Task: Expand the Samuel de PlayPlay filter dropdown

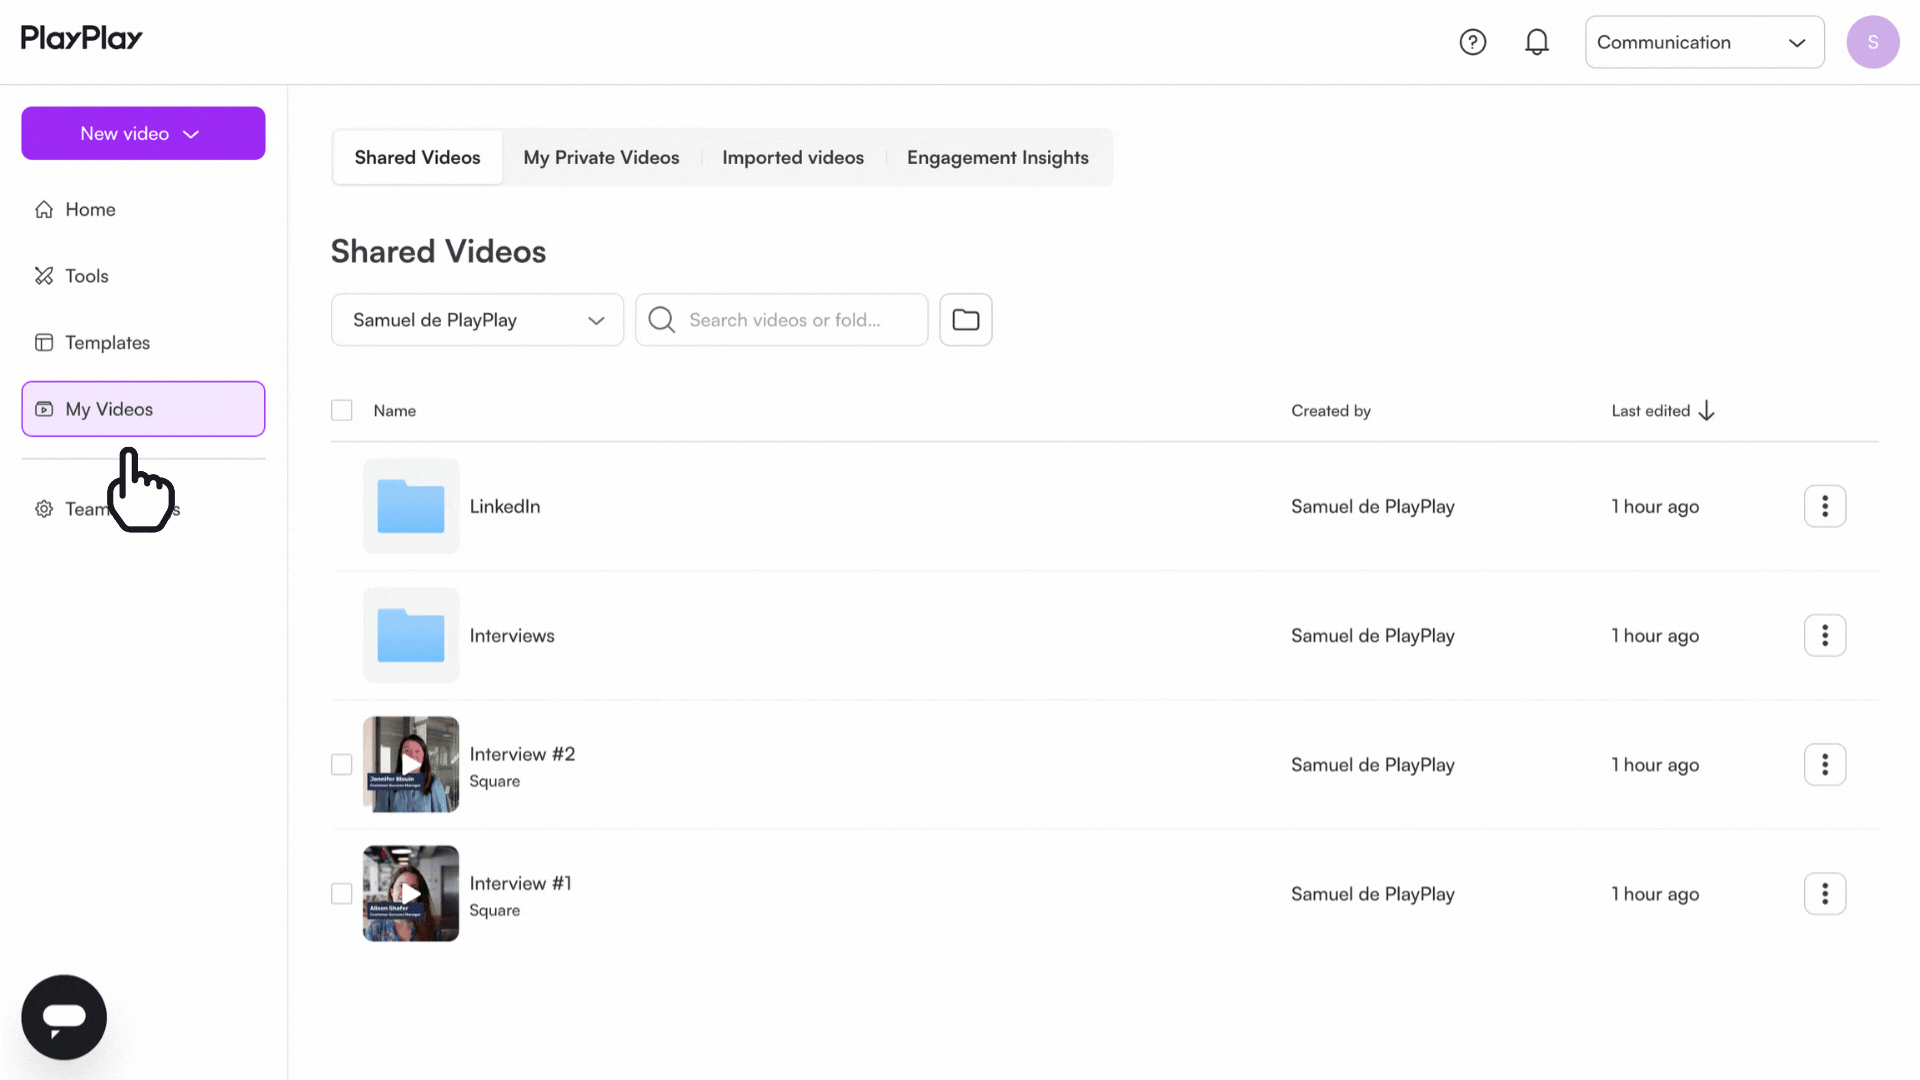Action: 477,320
